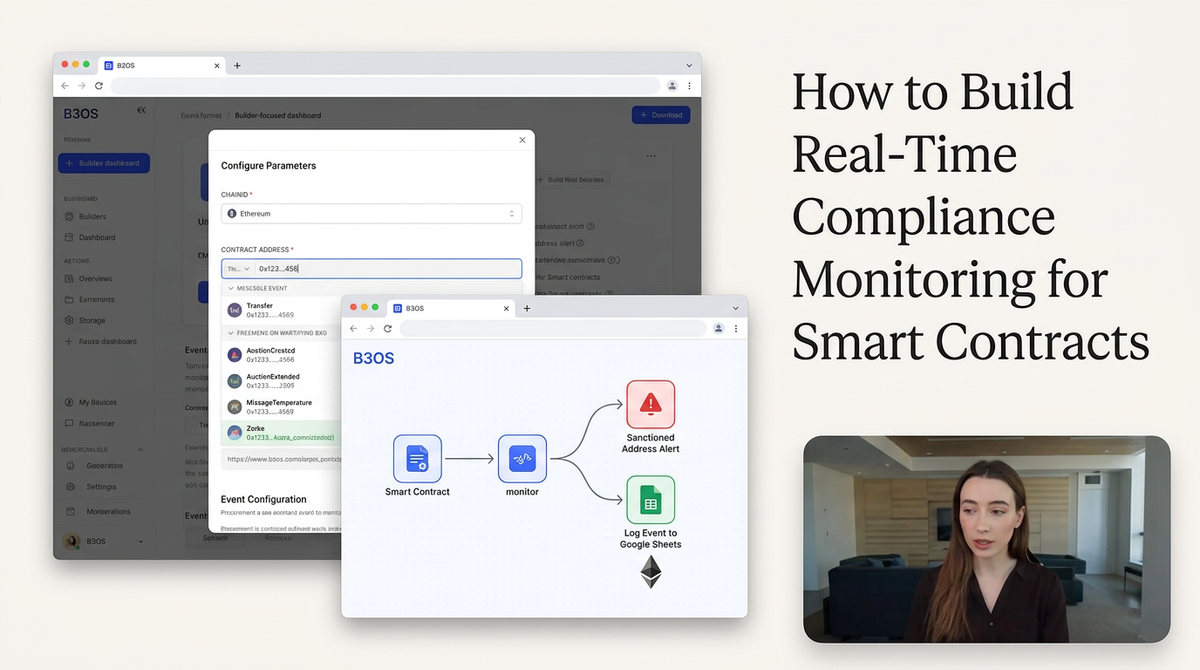Click the Transfer event icon
1200x670 pixels.
click(x=235, y=310)
